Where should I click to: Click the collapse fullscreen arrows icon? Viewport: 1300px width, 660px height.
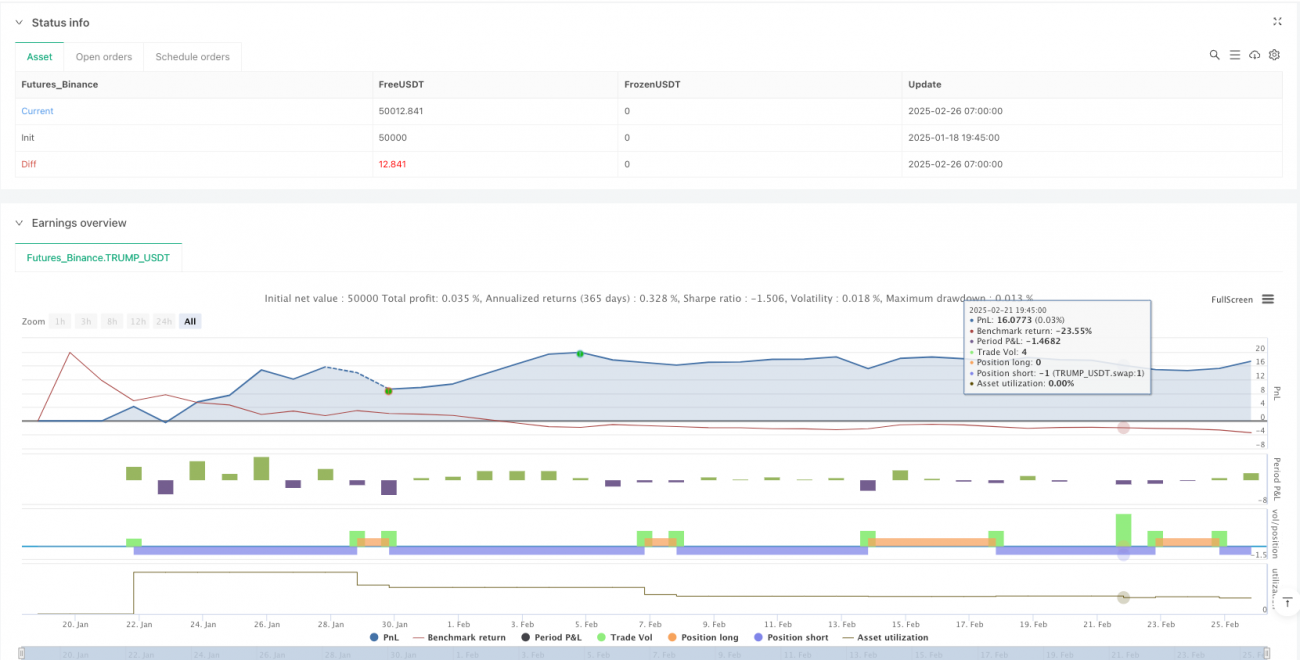(x=1277, y=21)
